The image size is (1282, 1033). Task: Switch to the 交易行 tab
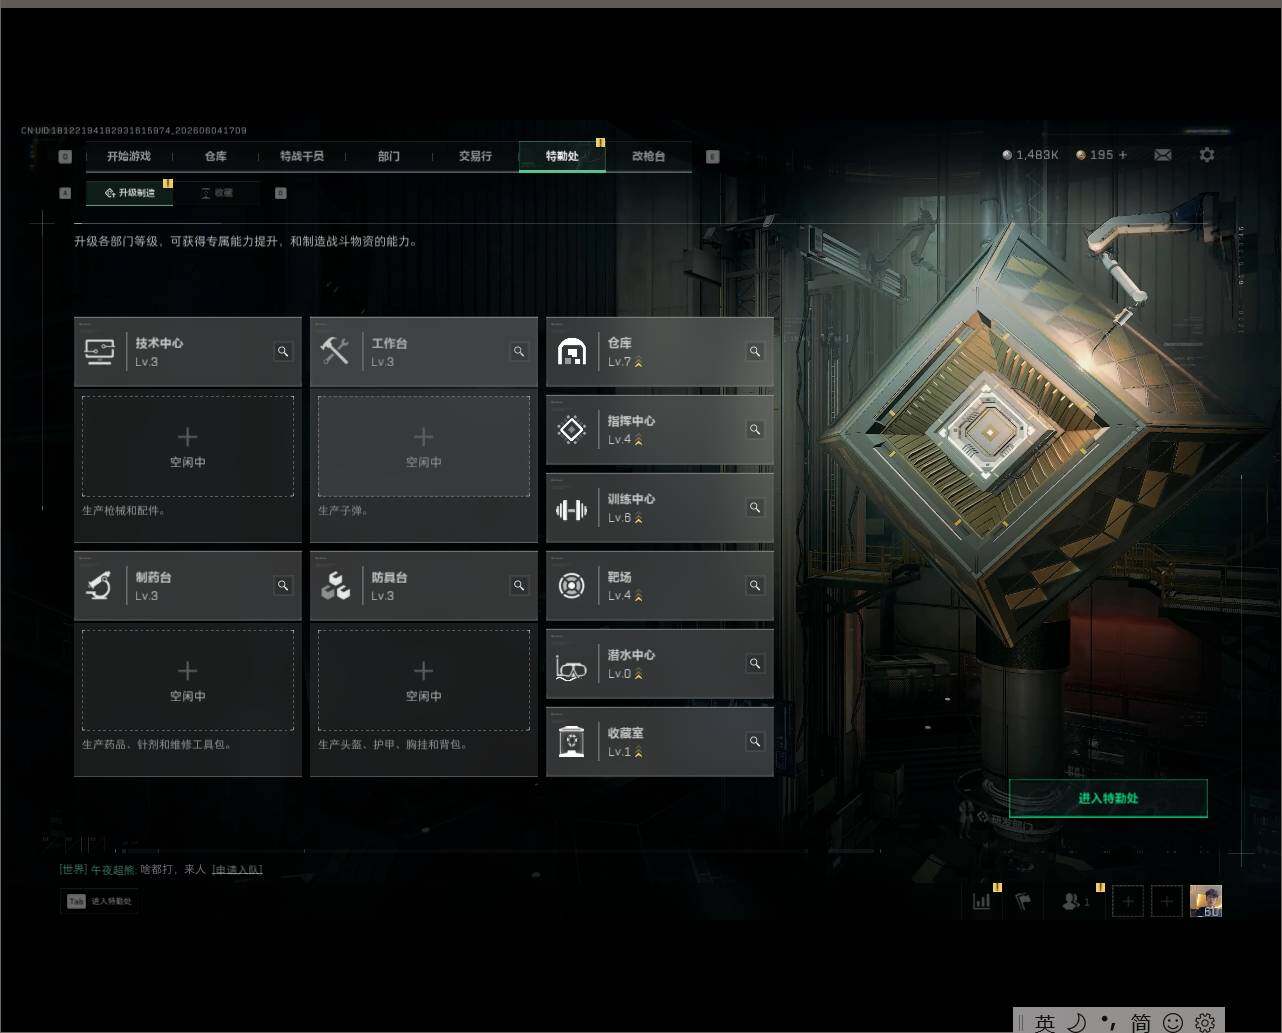tap(475, 156)
